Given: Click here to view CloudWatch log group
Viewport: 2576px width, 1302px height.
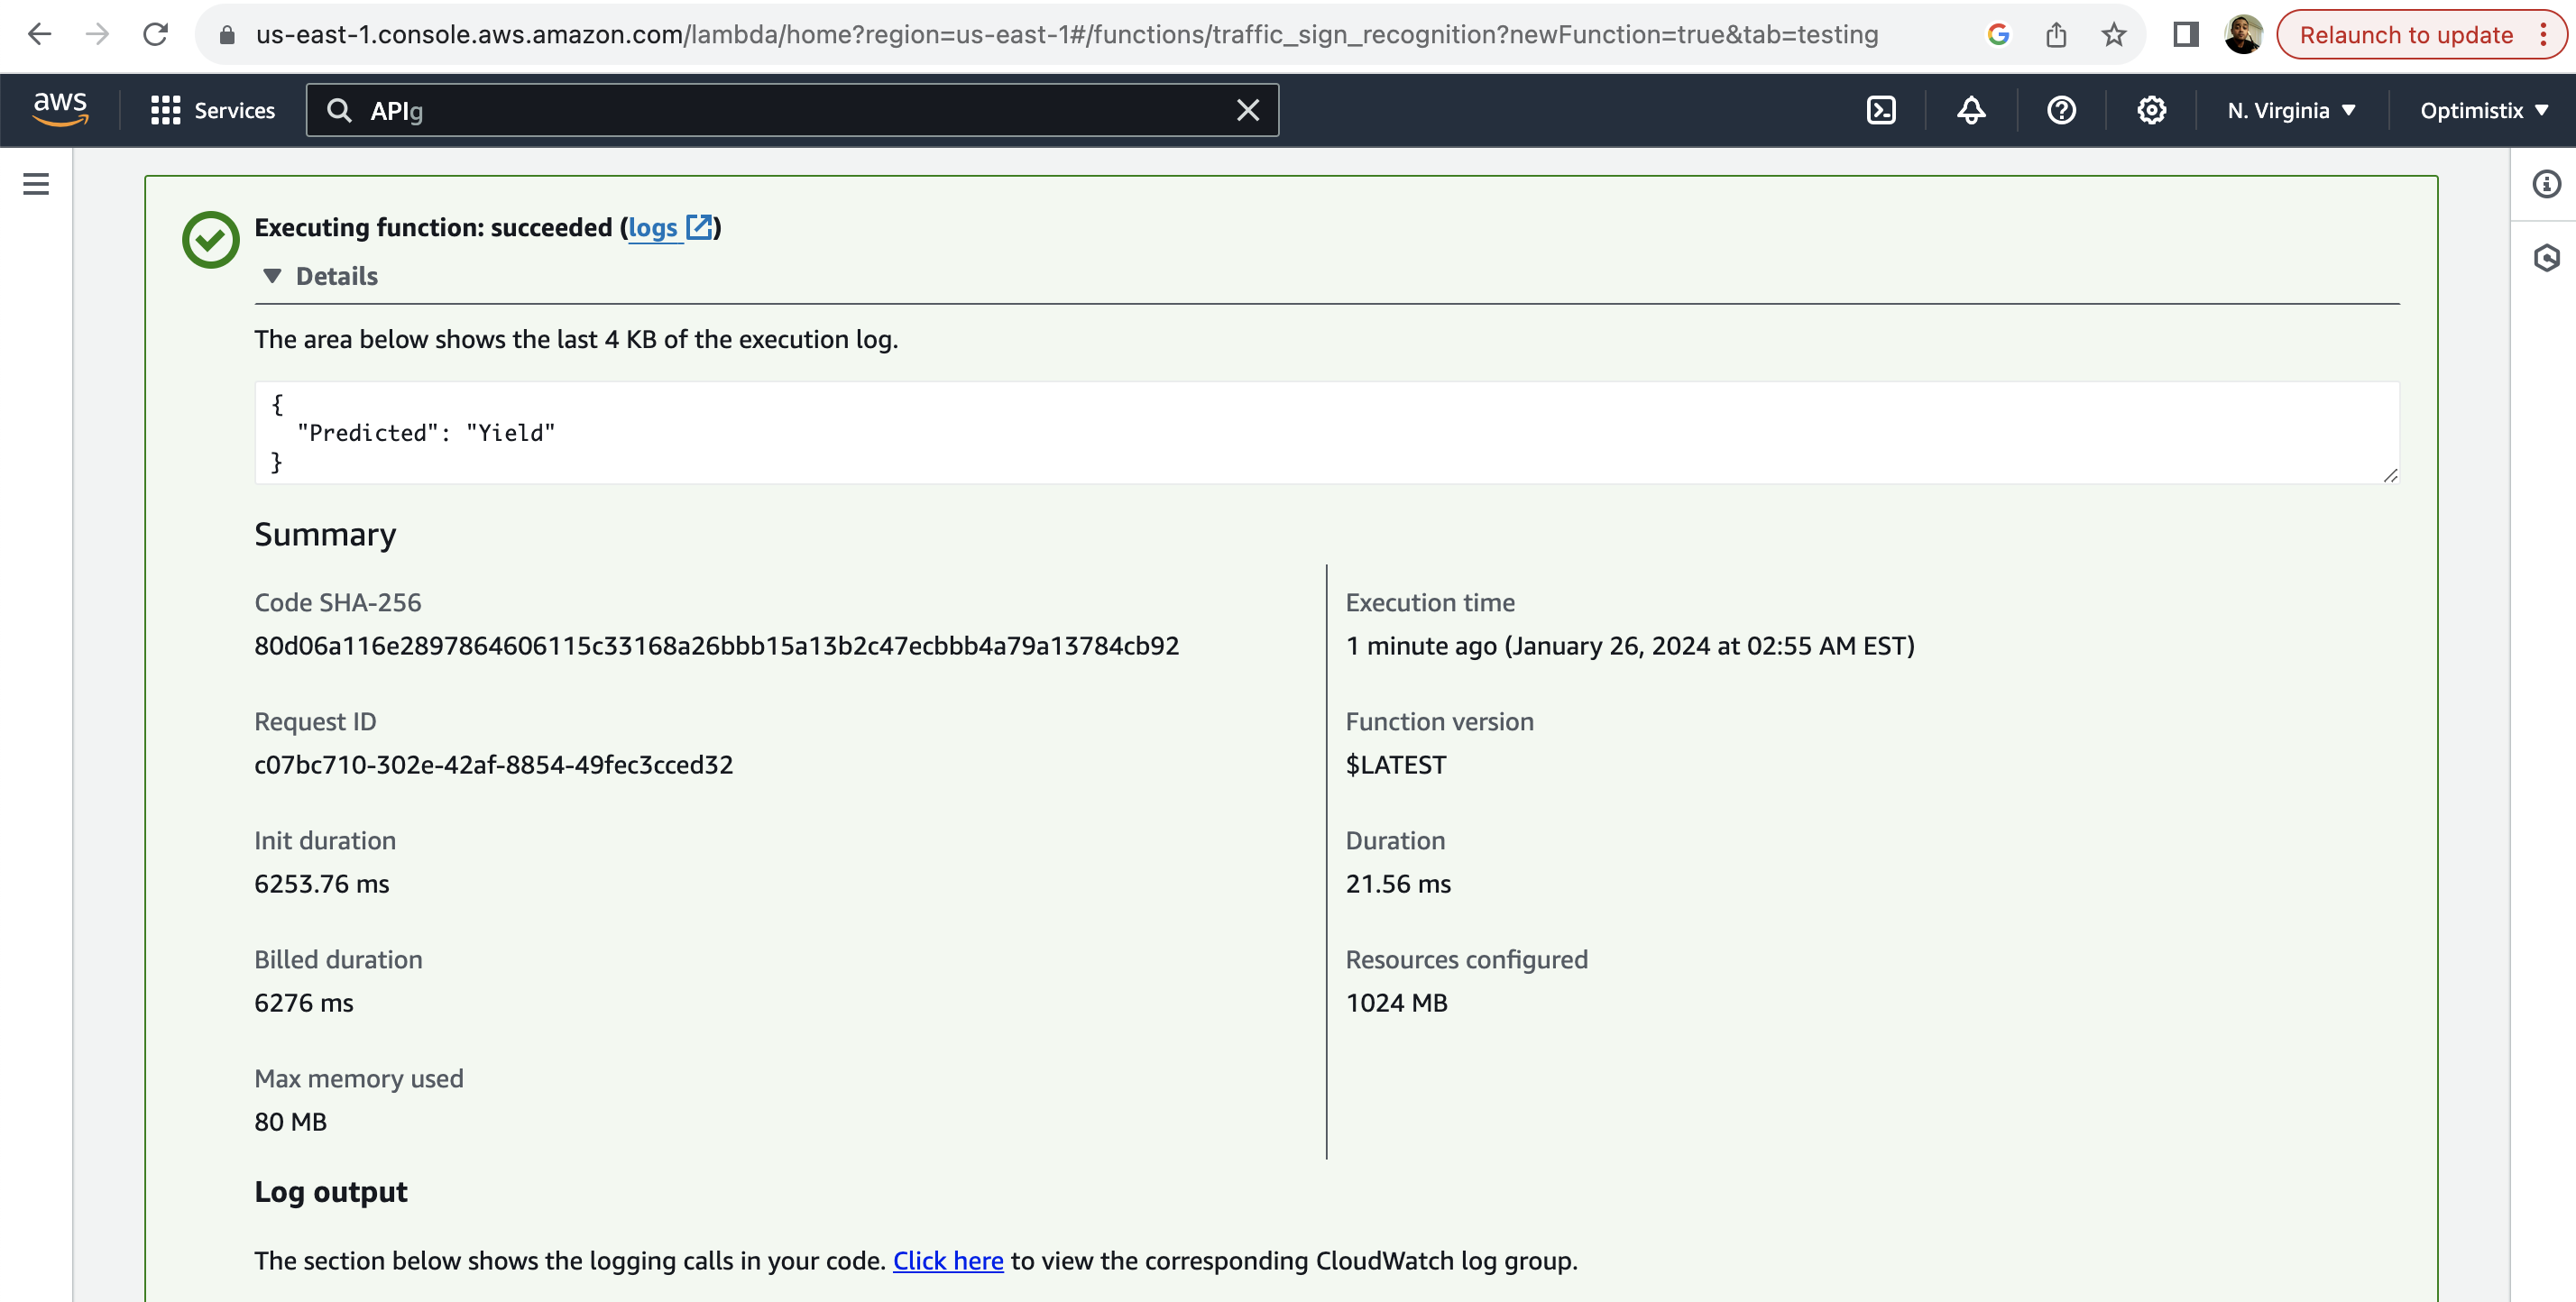Looking at the screenshot, I should [947, 1260].
